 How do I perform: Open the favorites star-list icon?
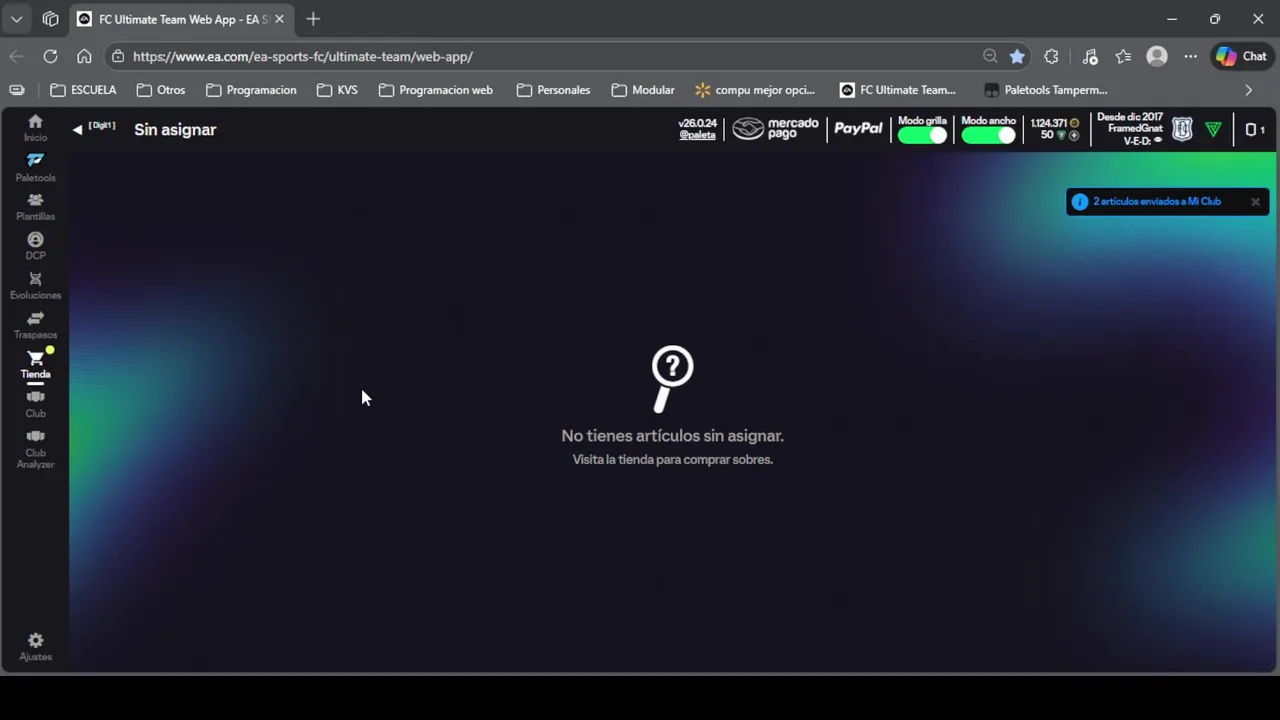point(1123,57)
